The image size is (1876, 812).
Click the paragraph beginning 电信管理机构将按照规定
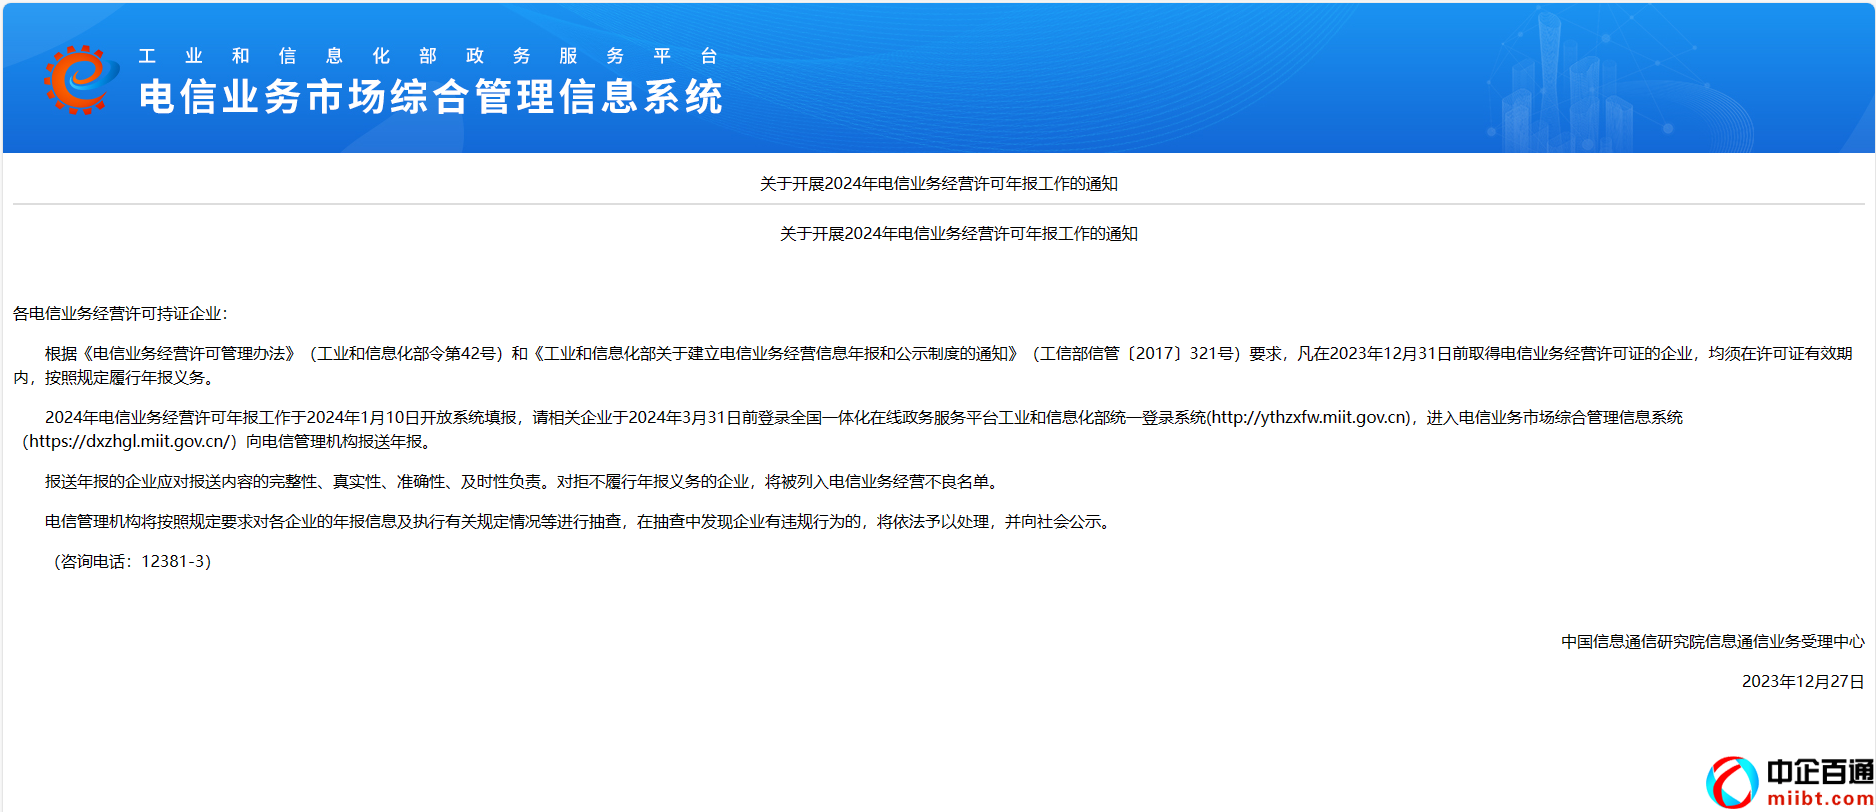coord(578,522)
